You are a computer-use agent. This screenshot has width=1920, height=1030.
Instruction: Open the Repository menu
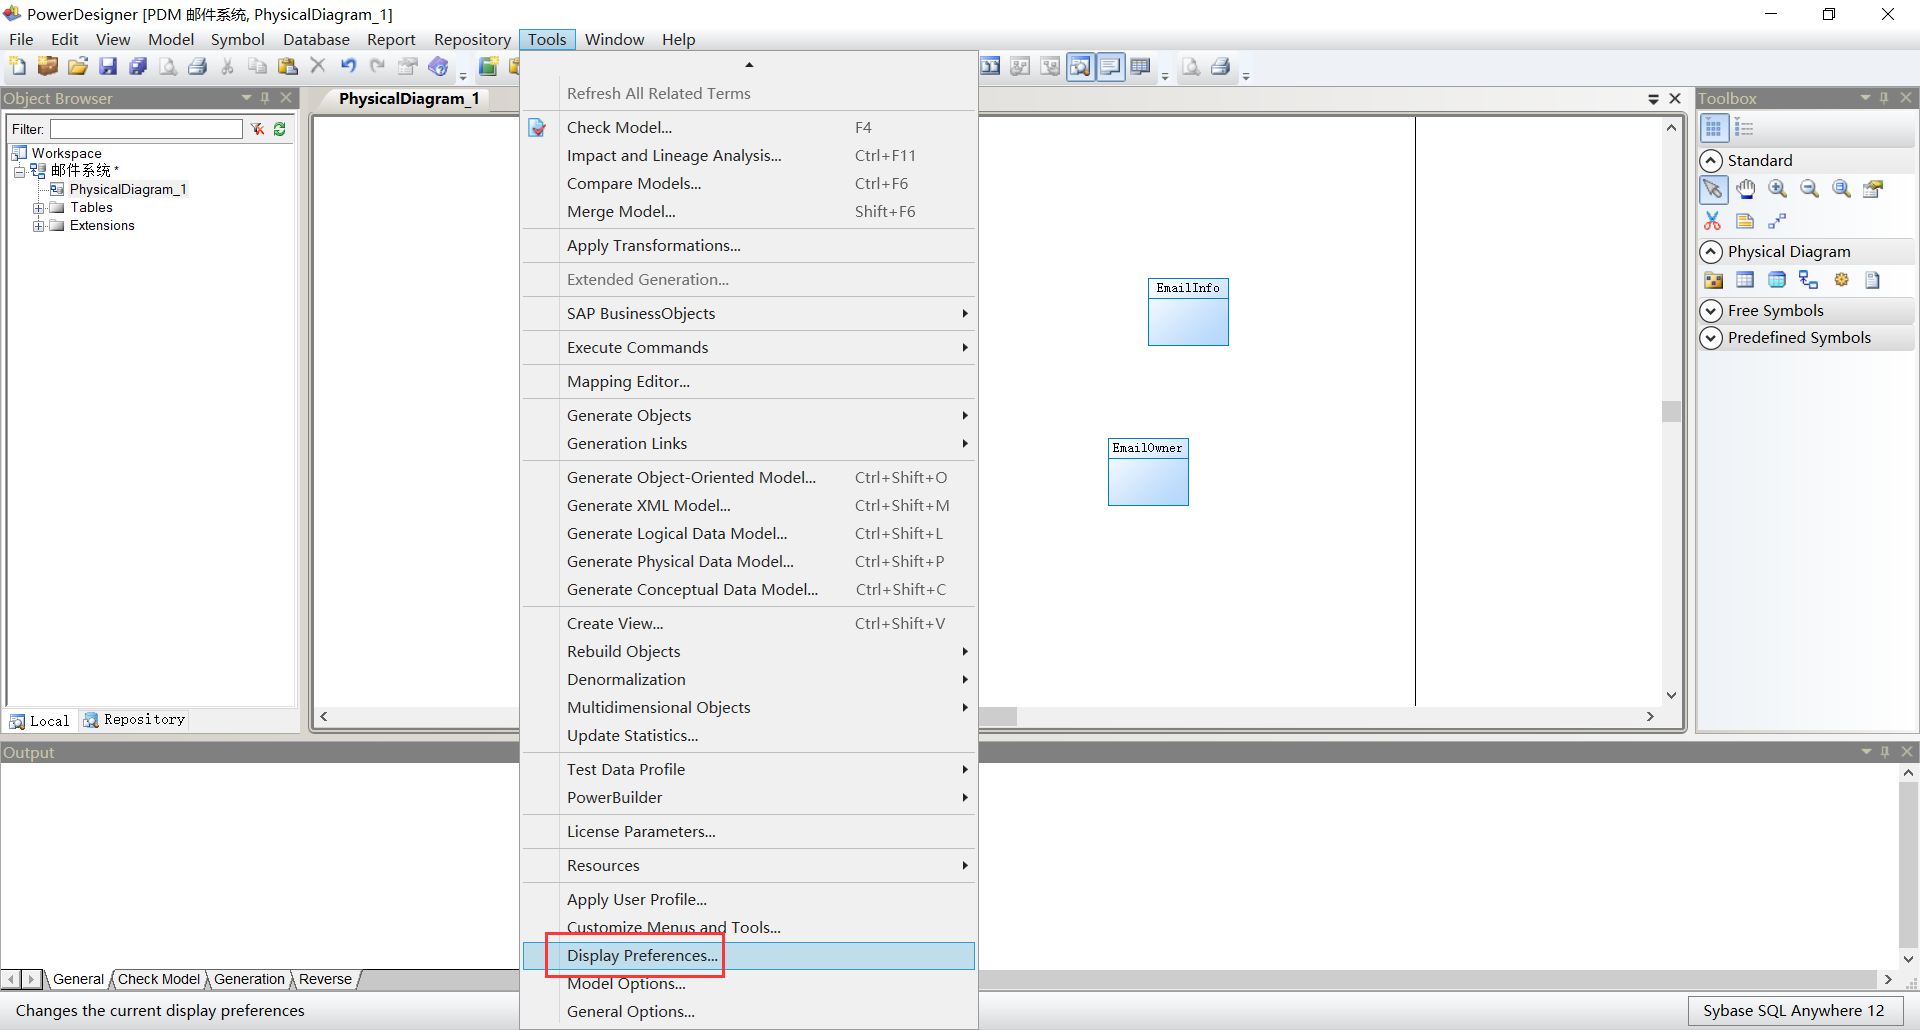[x=472, y=40]
